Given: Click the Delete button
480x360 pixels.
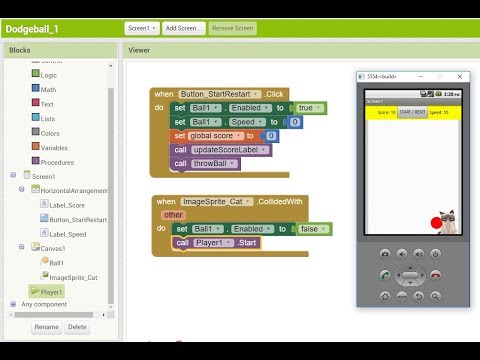Looking at the screenshot, I should coord(77,327).
